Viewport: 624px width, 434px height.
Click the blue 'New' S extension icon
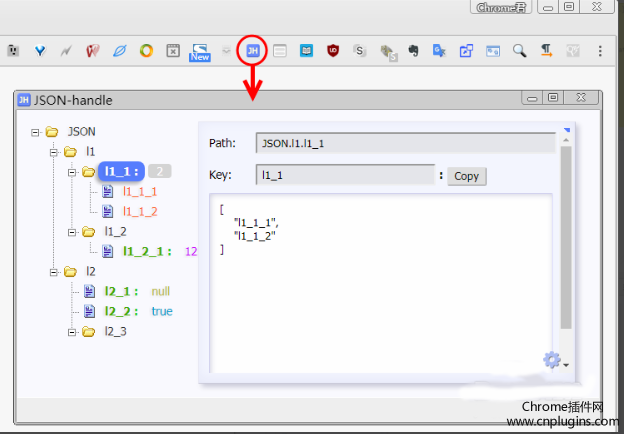(199, 52)
